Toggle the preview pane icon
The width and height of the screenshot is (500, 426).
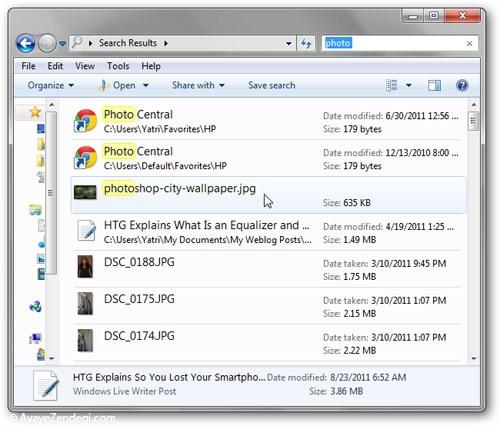tap(434, 86)
